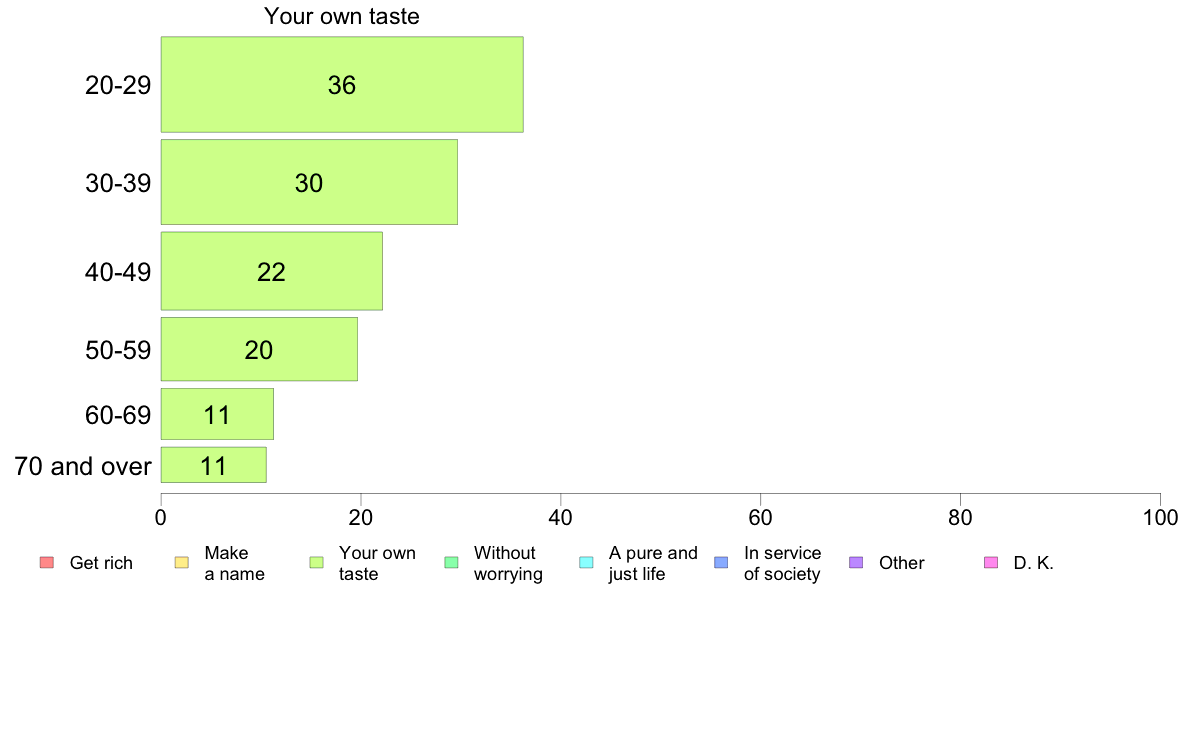Select the Your own taste legend swatch
Viewport: 1188px width, 736px height.
[x=317, y=562]
